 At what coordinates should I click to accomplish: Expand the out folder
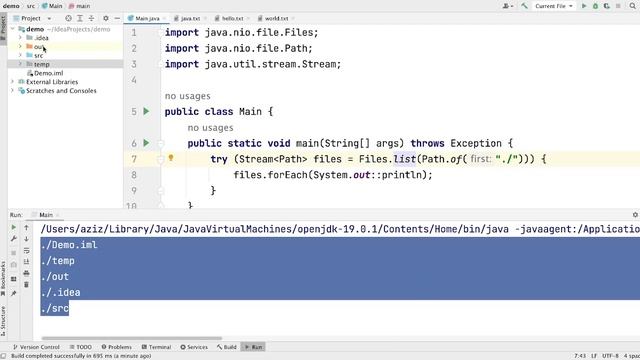pyautogui.click(x=20, y=47)
